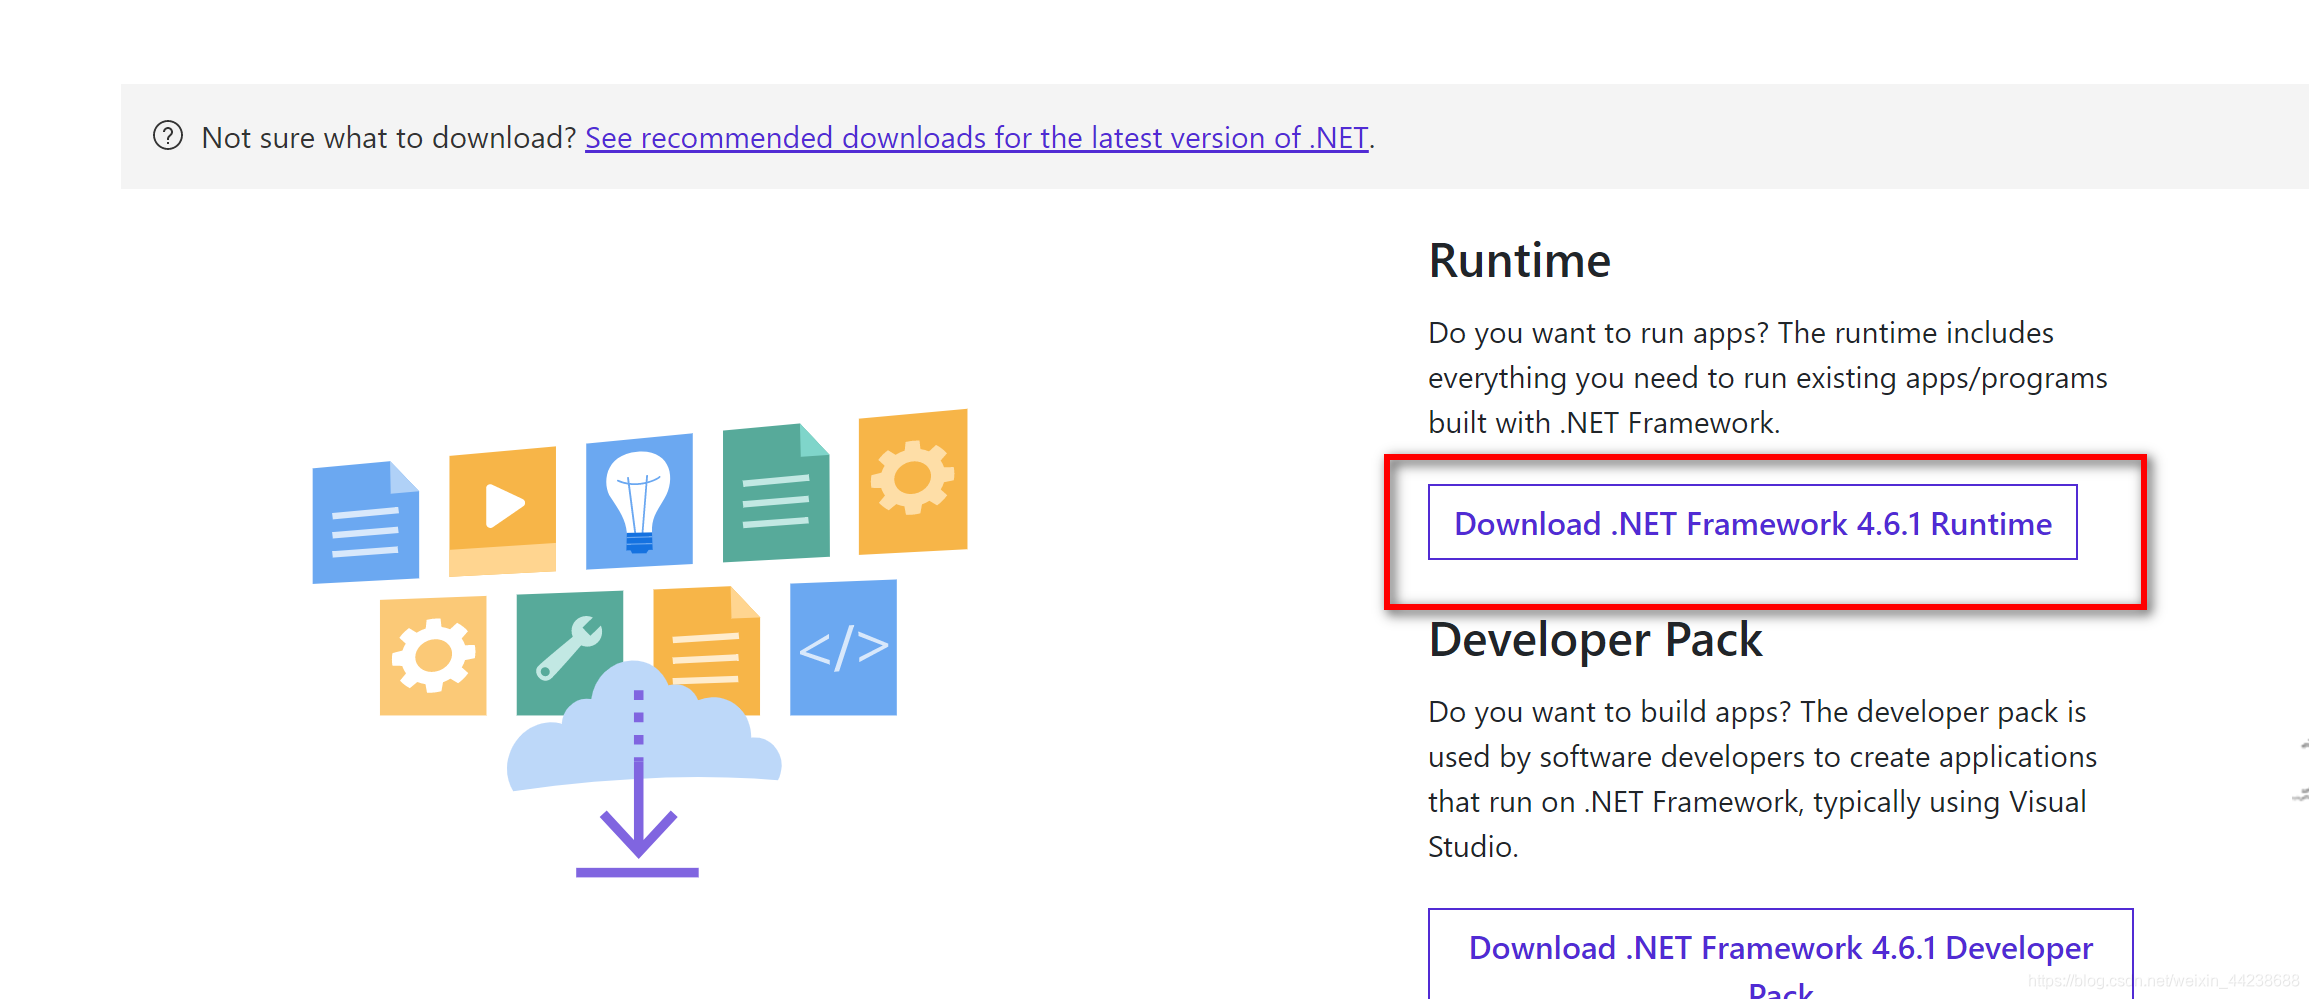Click Download .NET Framework 4.6.1 Developer Pack button

point(1780,955)
